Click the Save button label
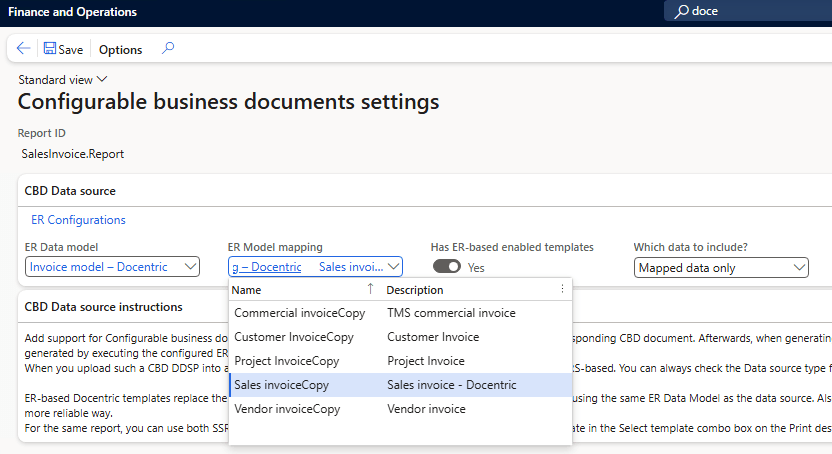 tap(71, 50)
